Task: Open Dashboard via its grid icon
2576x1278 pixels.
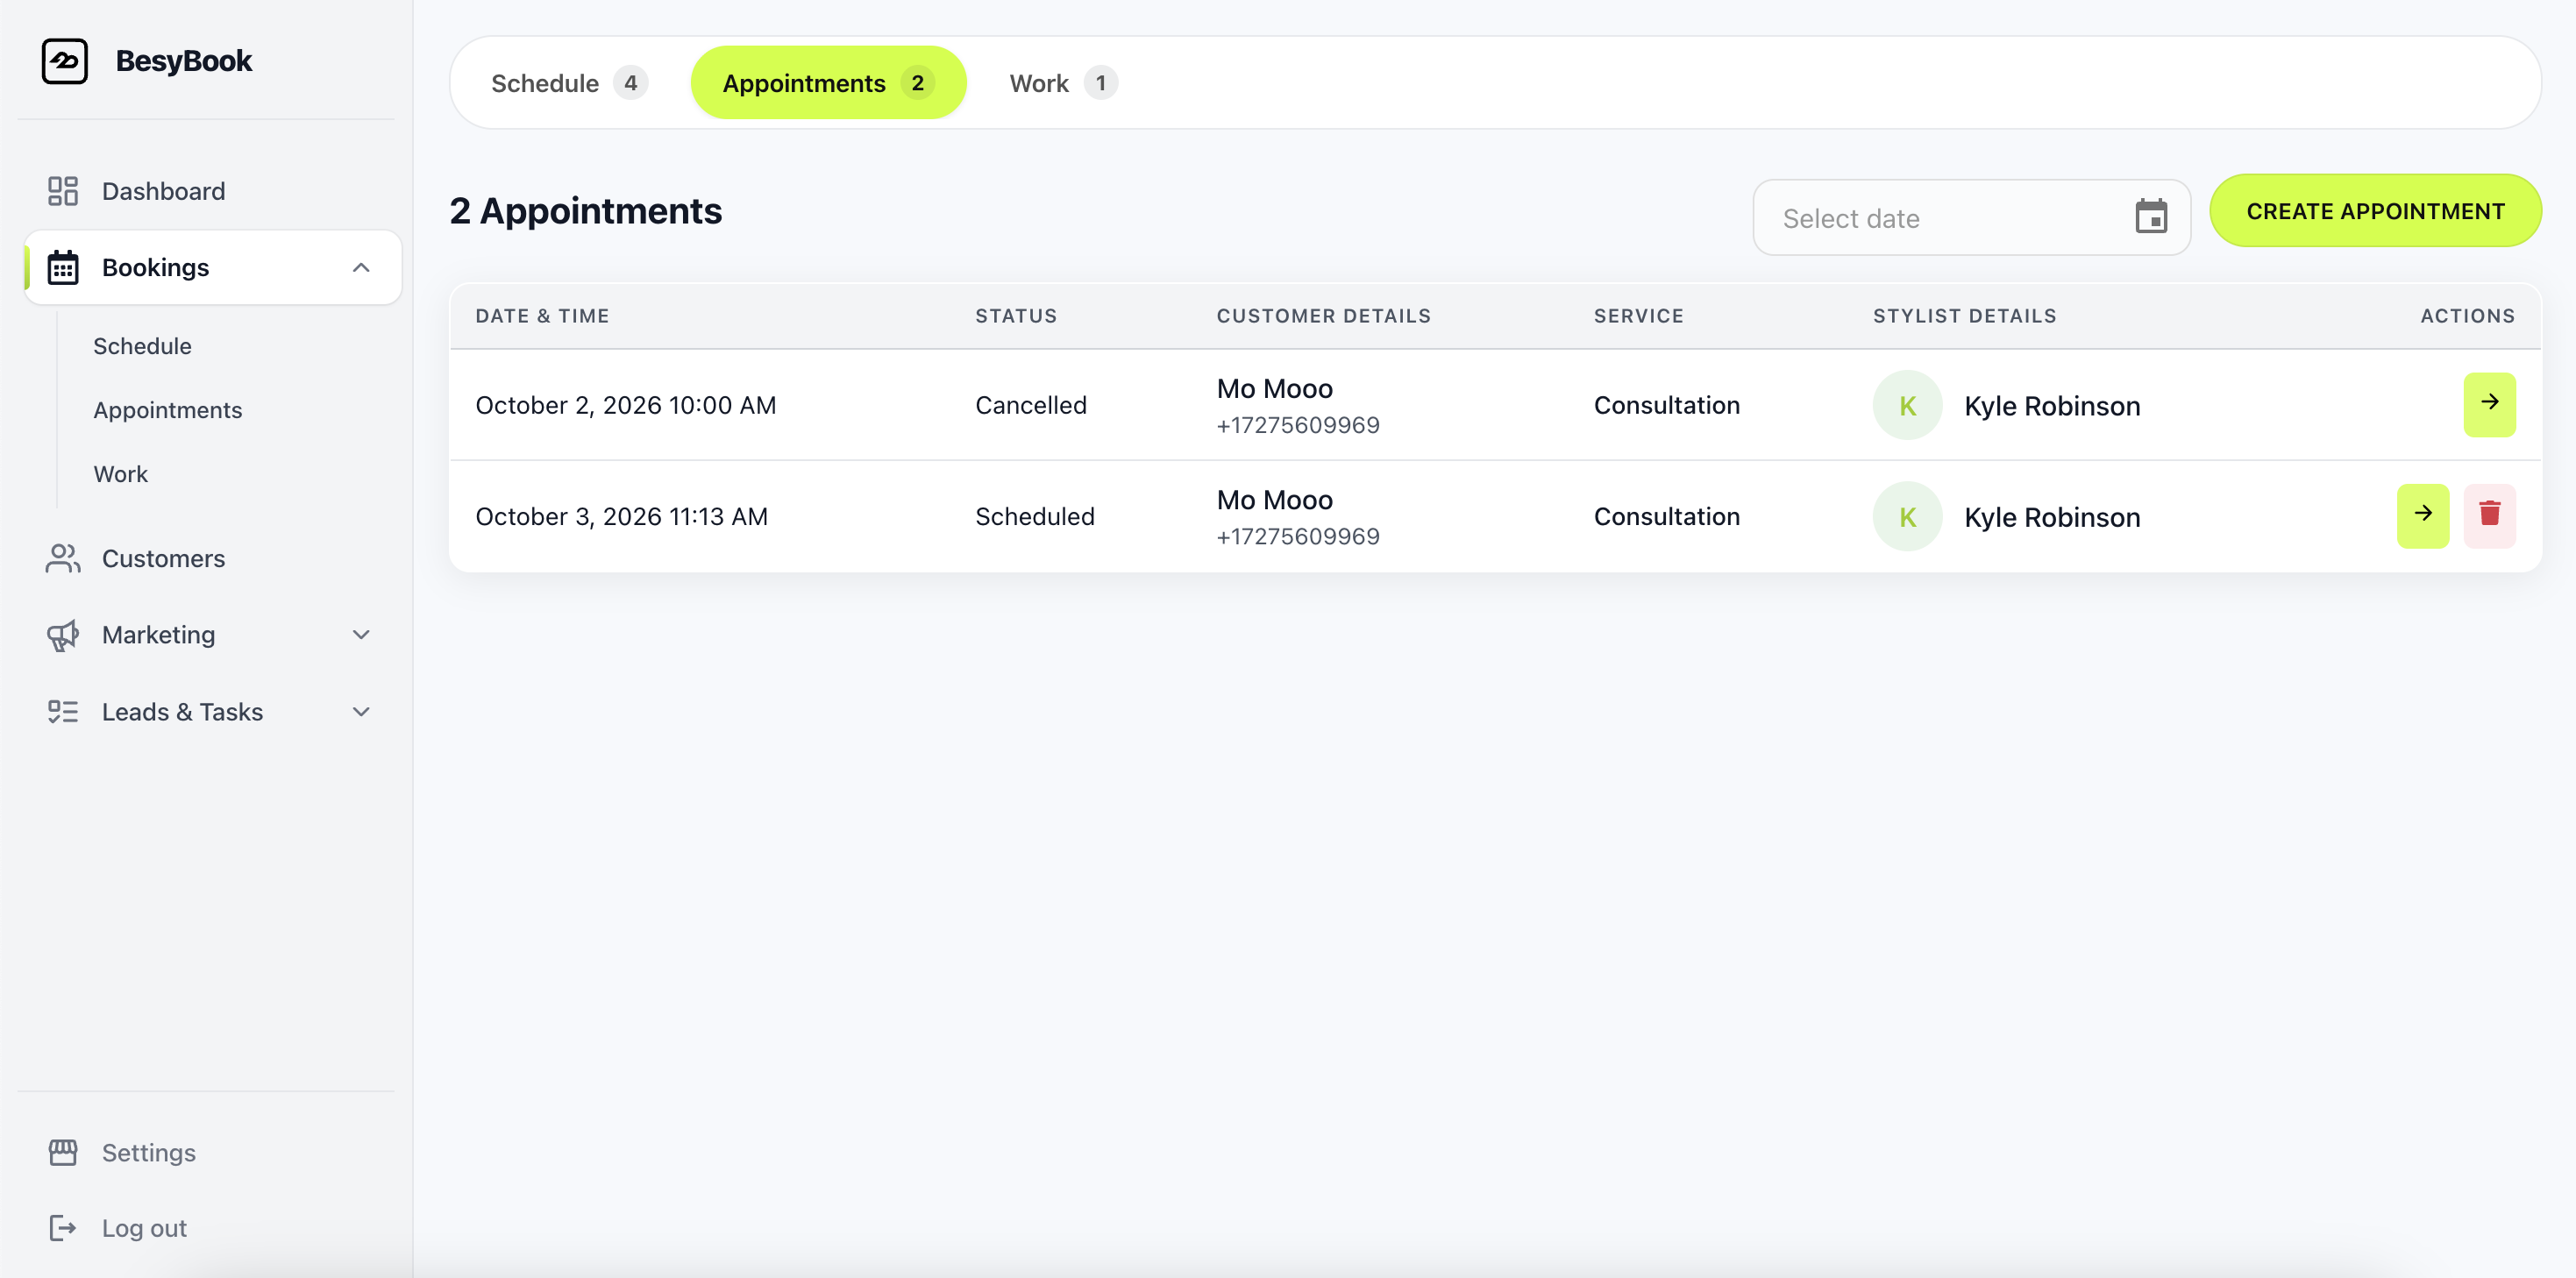Action: coord(63,191)
